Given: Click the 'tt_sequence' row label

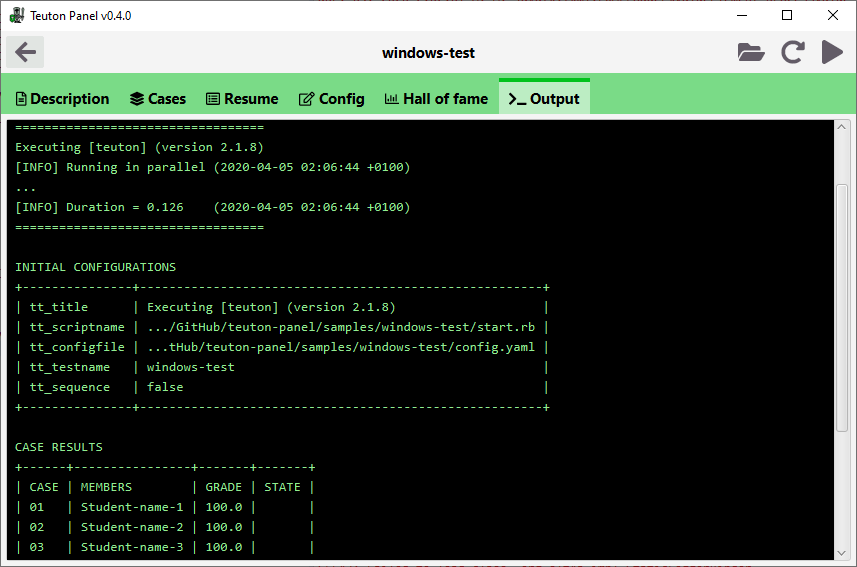Looking at the screenshot, I should coord(70,387).
